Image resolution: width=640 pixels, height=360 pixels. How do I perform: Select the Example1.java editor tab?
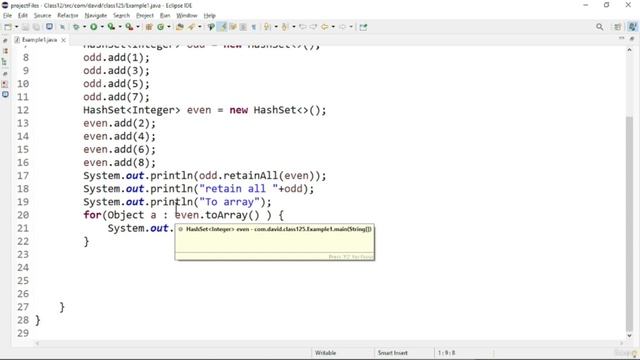[39, 40]
